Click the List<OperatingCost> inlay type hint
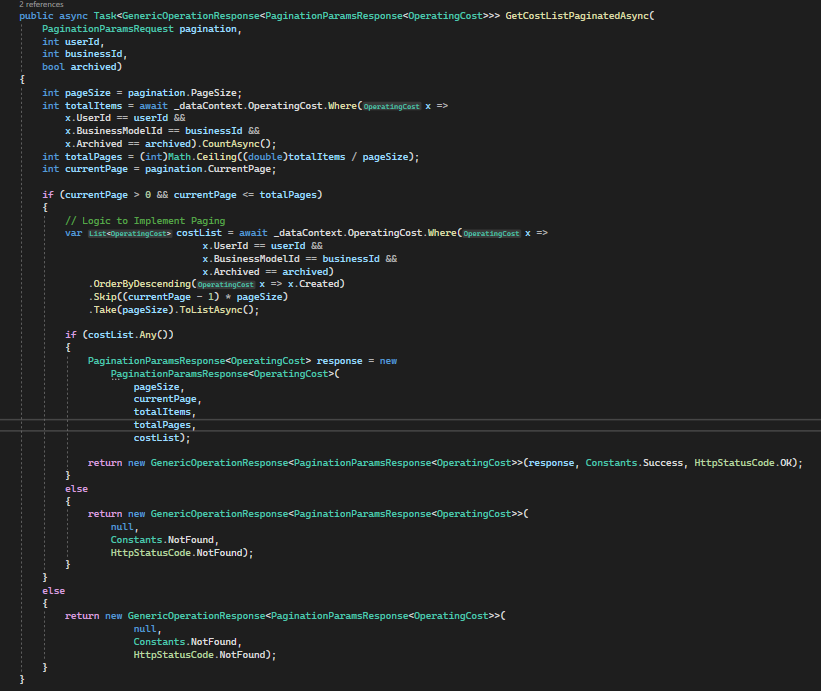Viewport: 821px width, 691px height. coord(129,233)
